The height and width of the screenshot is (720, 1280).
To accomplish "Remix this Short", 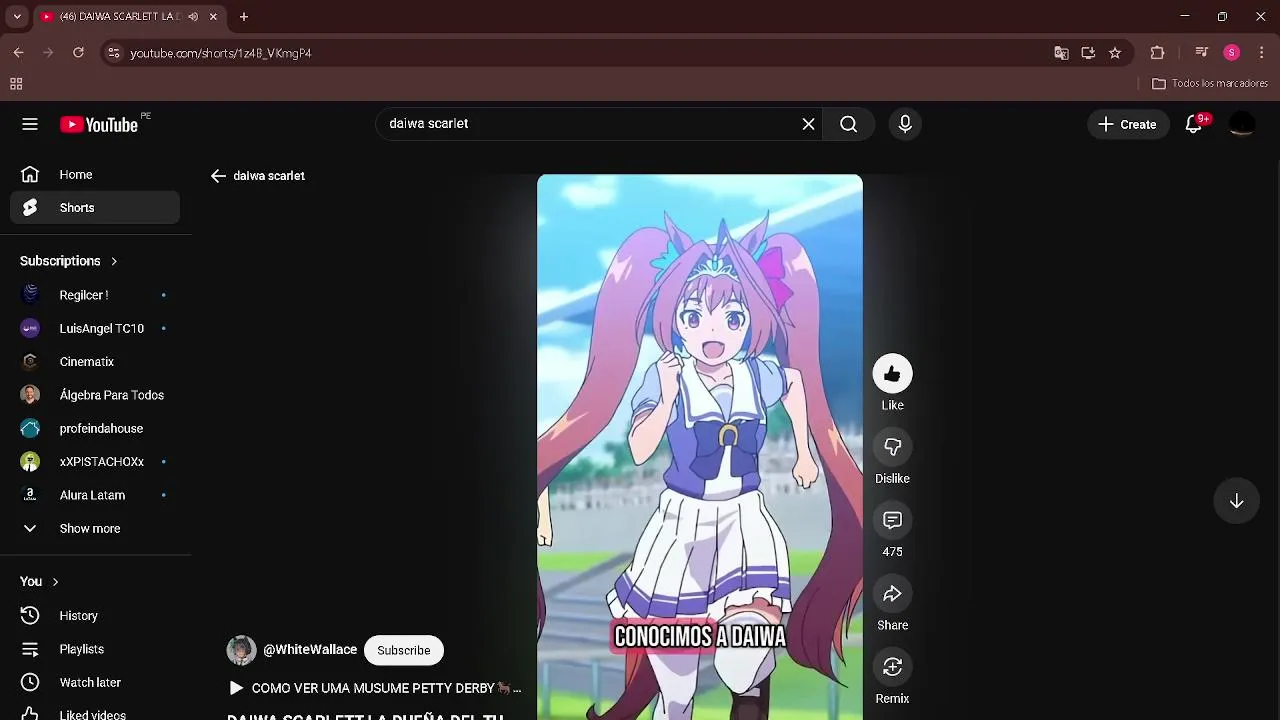I will point(892,667).
